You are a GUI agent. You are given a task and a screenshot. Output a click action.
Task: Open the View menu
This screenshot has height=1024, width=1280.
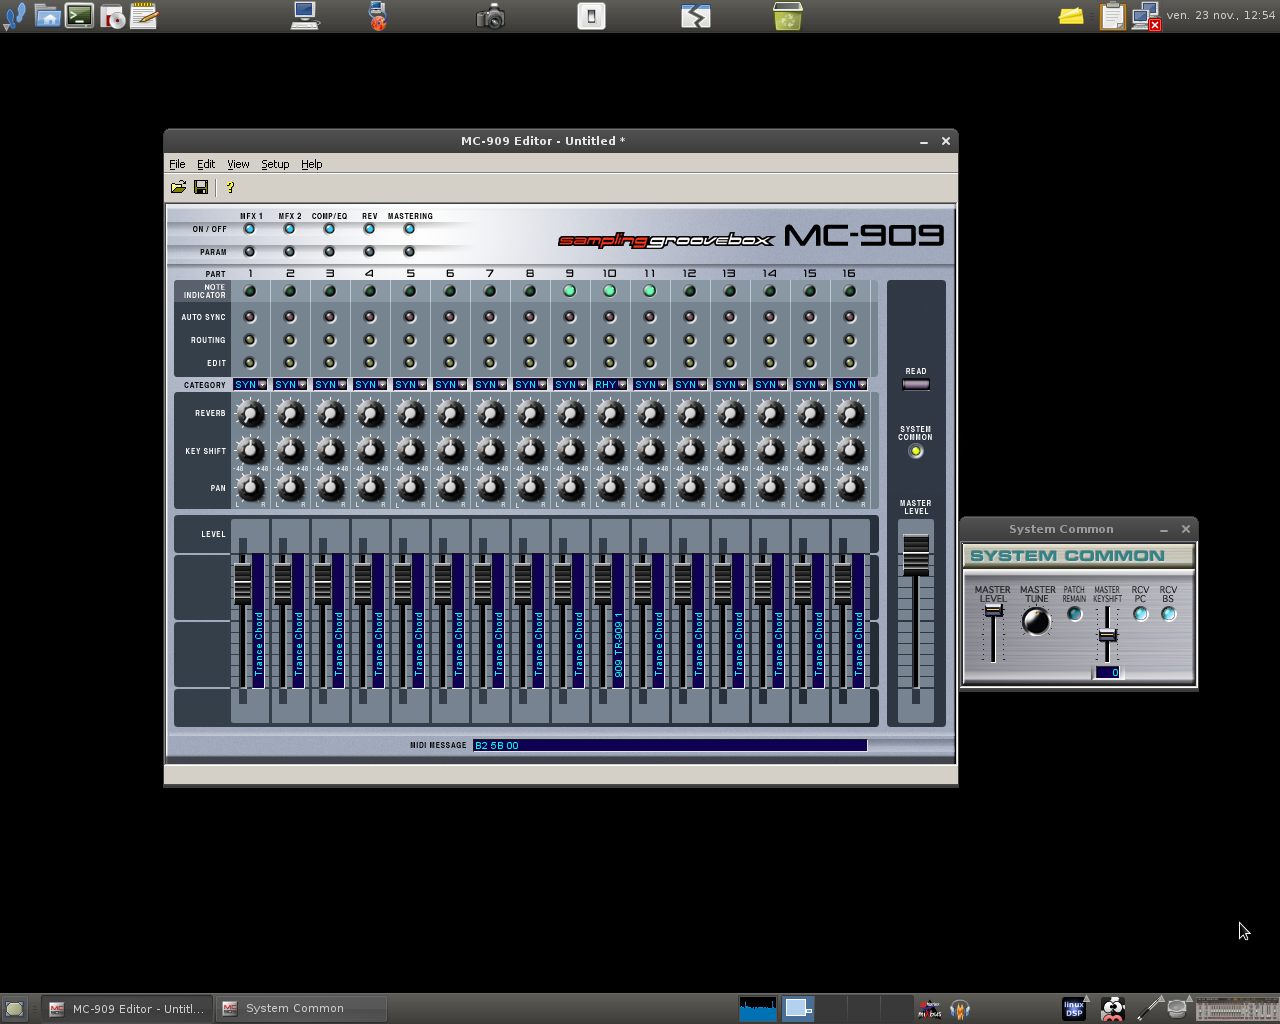tap(238, 164)
